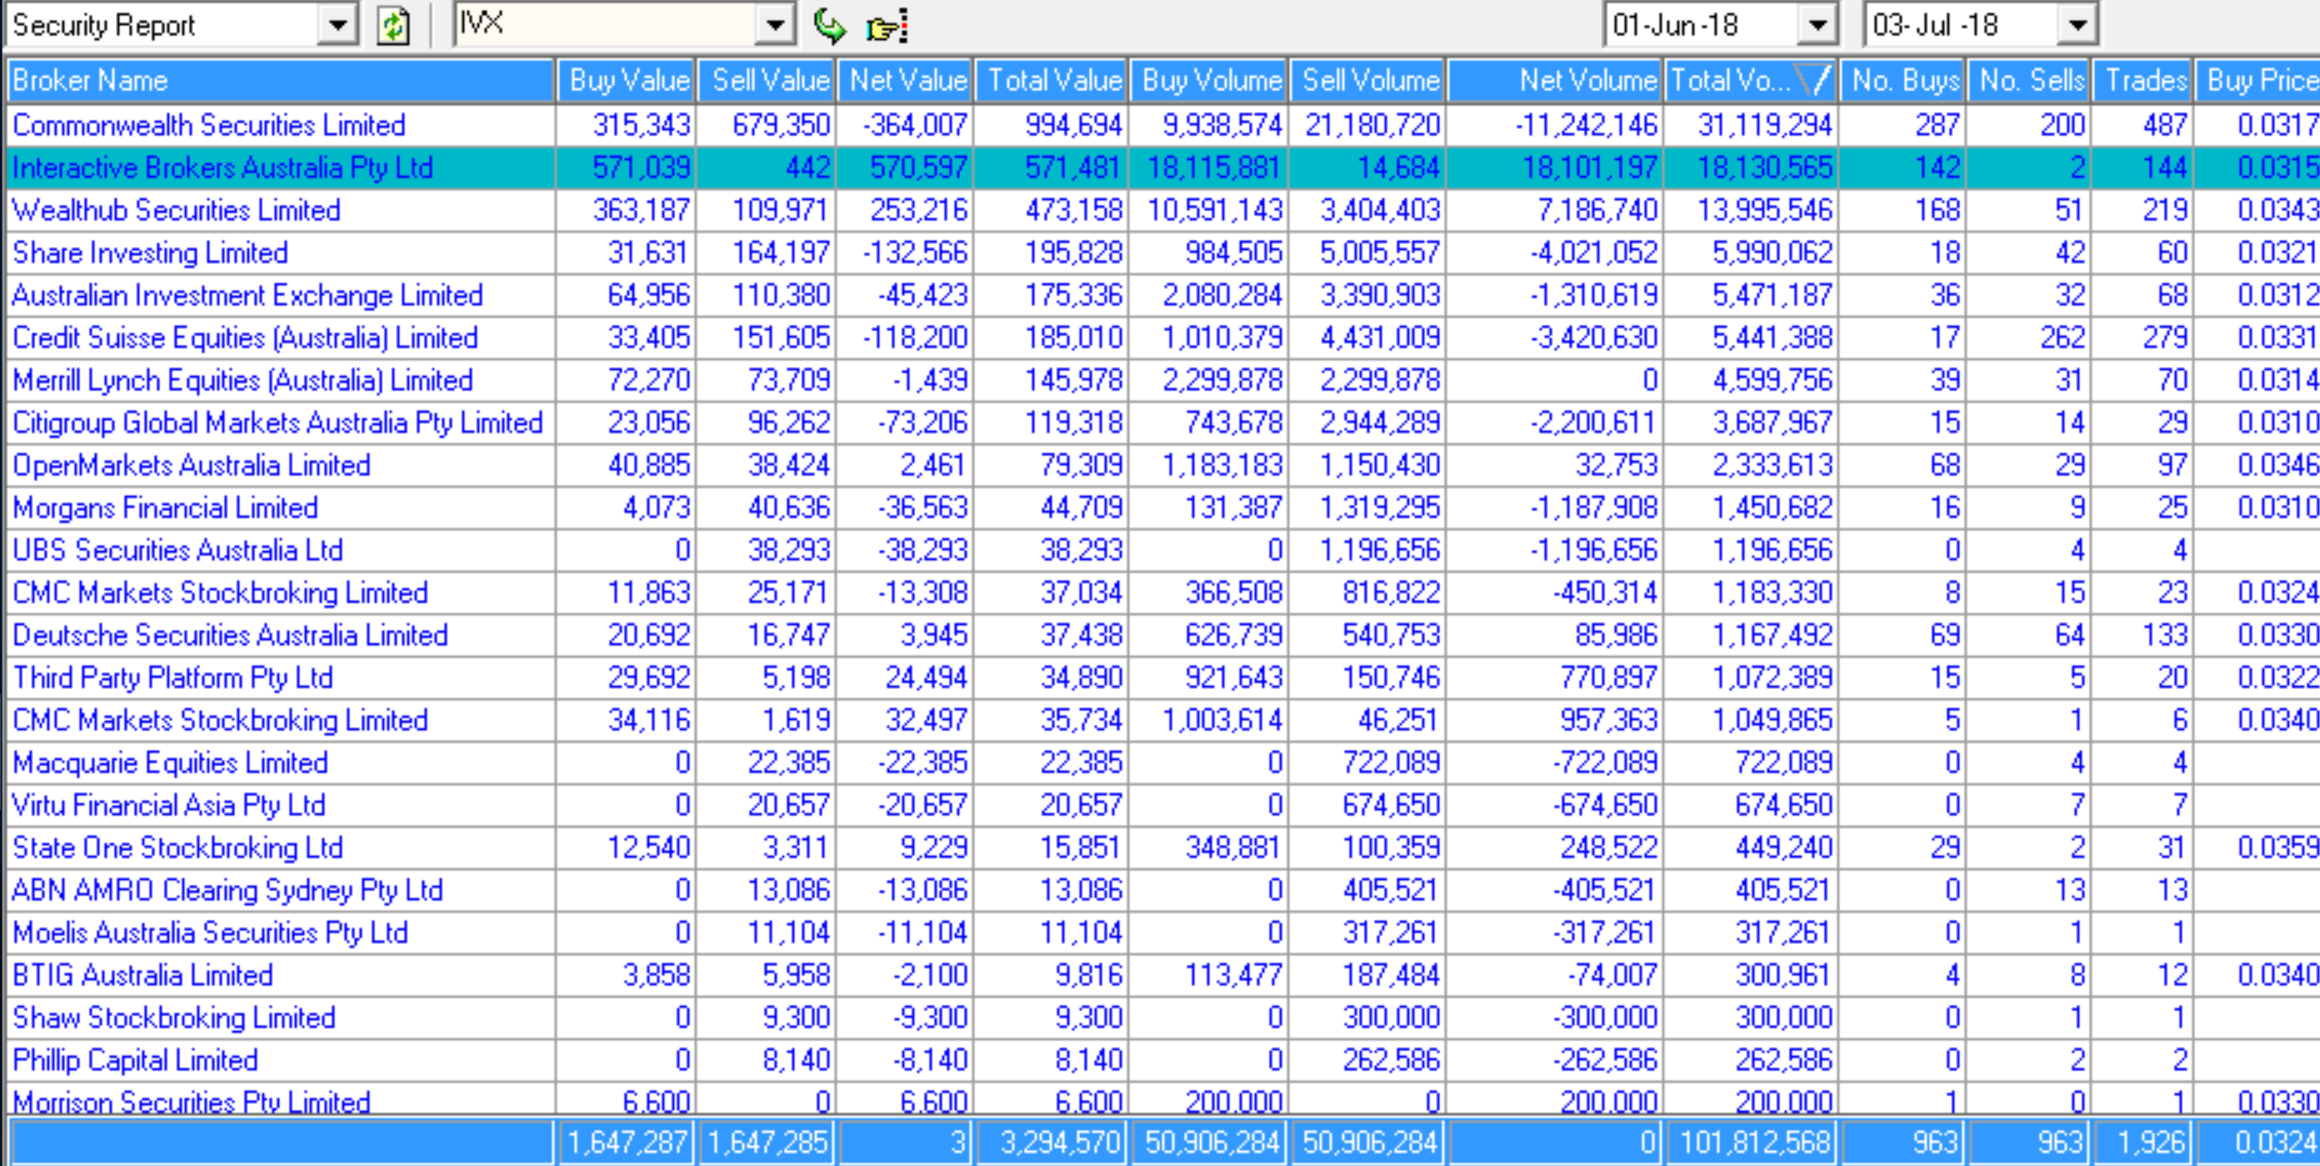Image resolution: width=2320 pixels, height=1166 pixels.
Task: Click Merrill Lynch net volume 0 cell
Action: tap(1650, 380)
